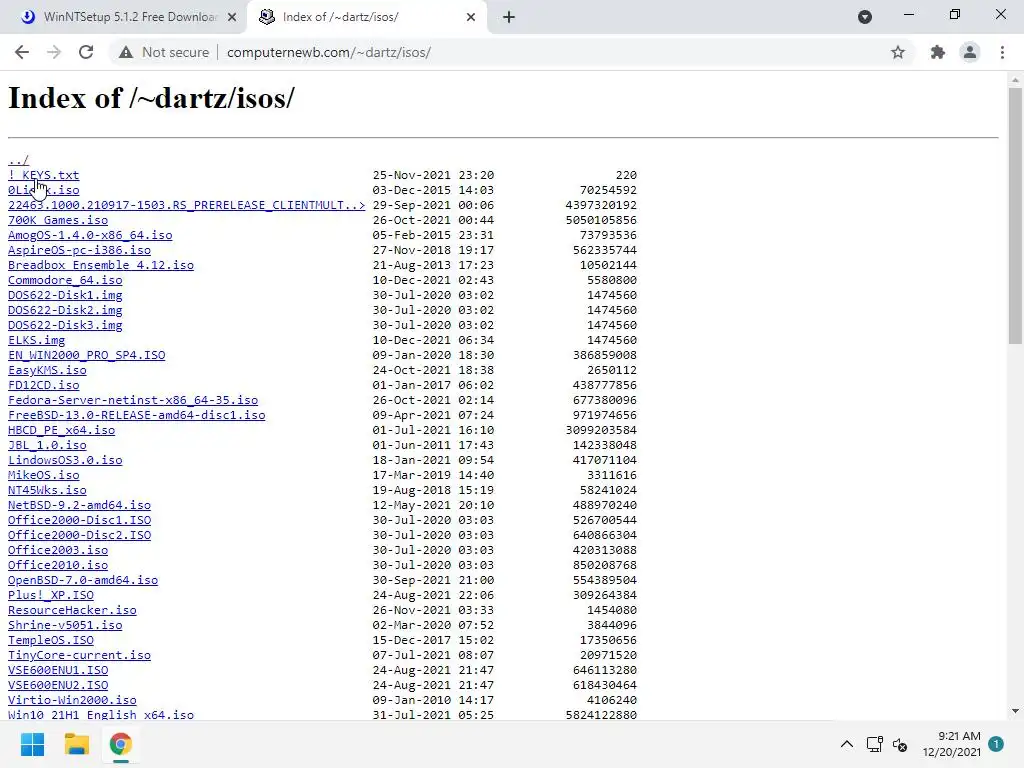1024x768 pixels.
Task: Open the Commodore_64.iso link
Action: pos(65,280)
